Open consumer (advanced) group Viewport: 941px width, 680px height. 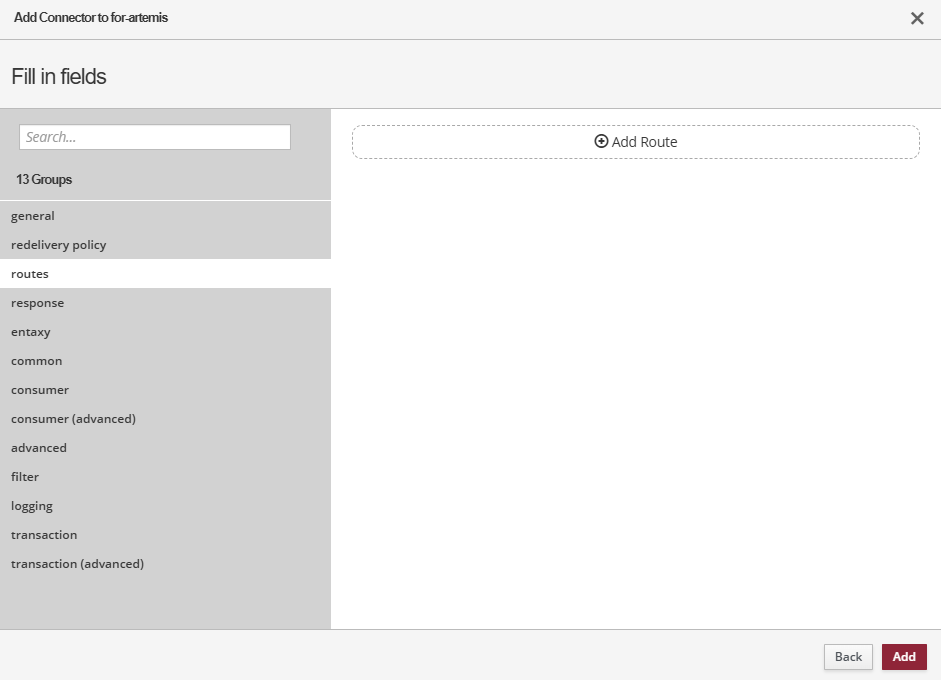[x=73, y=419]
